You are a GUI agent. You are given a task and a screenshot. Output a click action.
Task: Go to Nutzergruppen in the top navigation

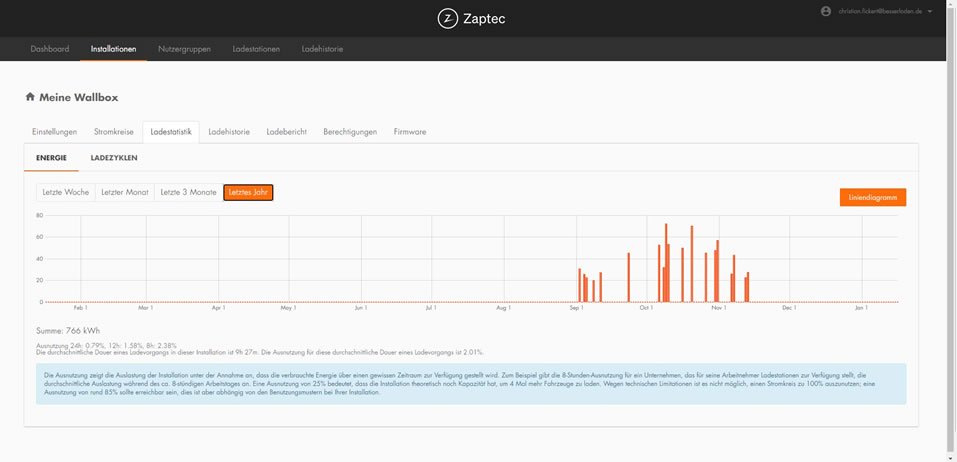point(184,49)
